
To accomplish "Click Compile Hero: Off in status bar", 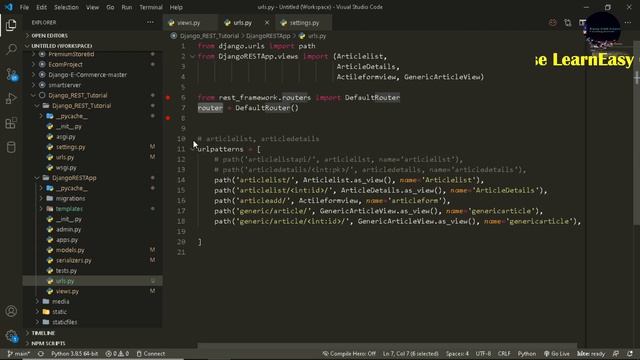I will 349,354.
